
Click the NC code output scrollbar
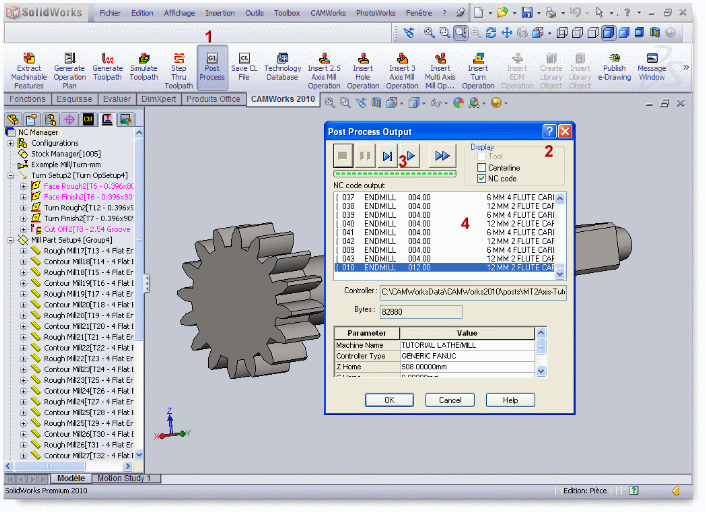[x=560, y=235]
